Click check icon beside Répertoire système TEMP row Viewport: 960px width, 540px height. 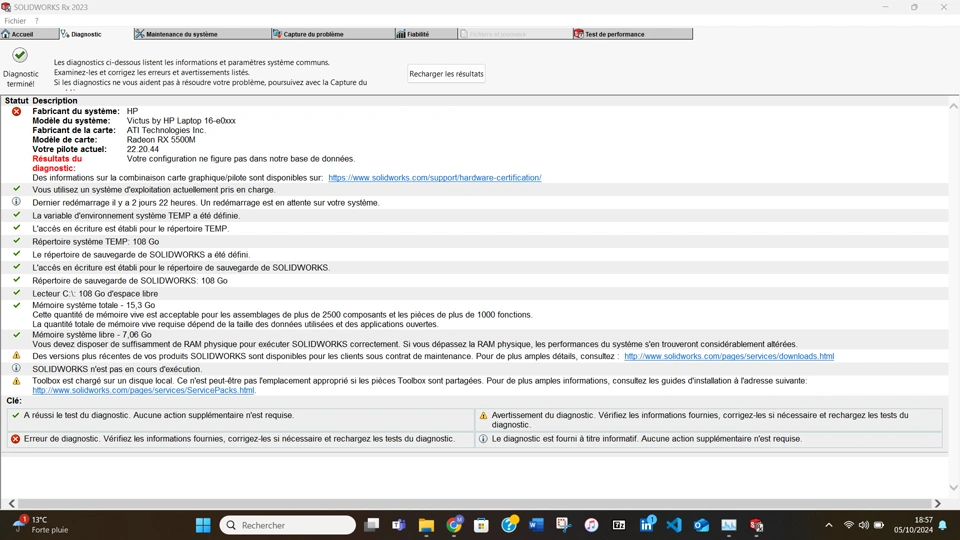(x=17, y=241)
